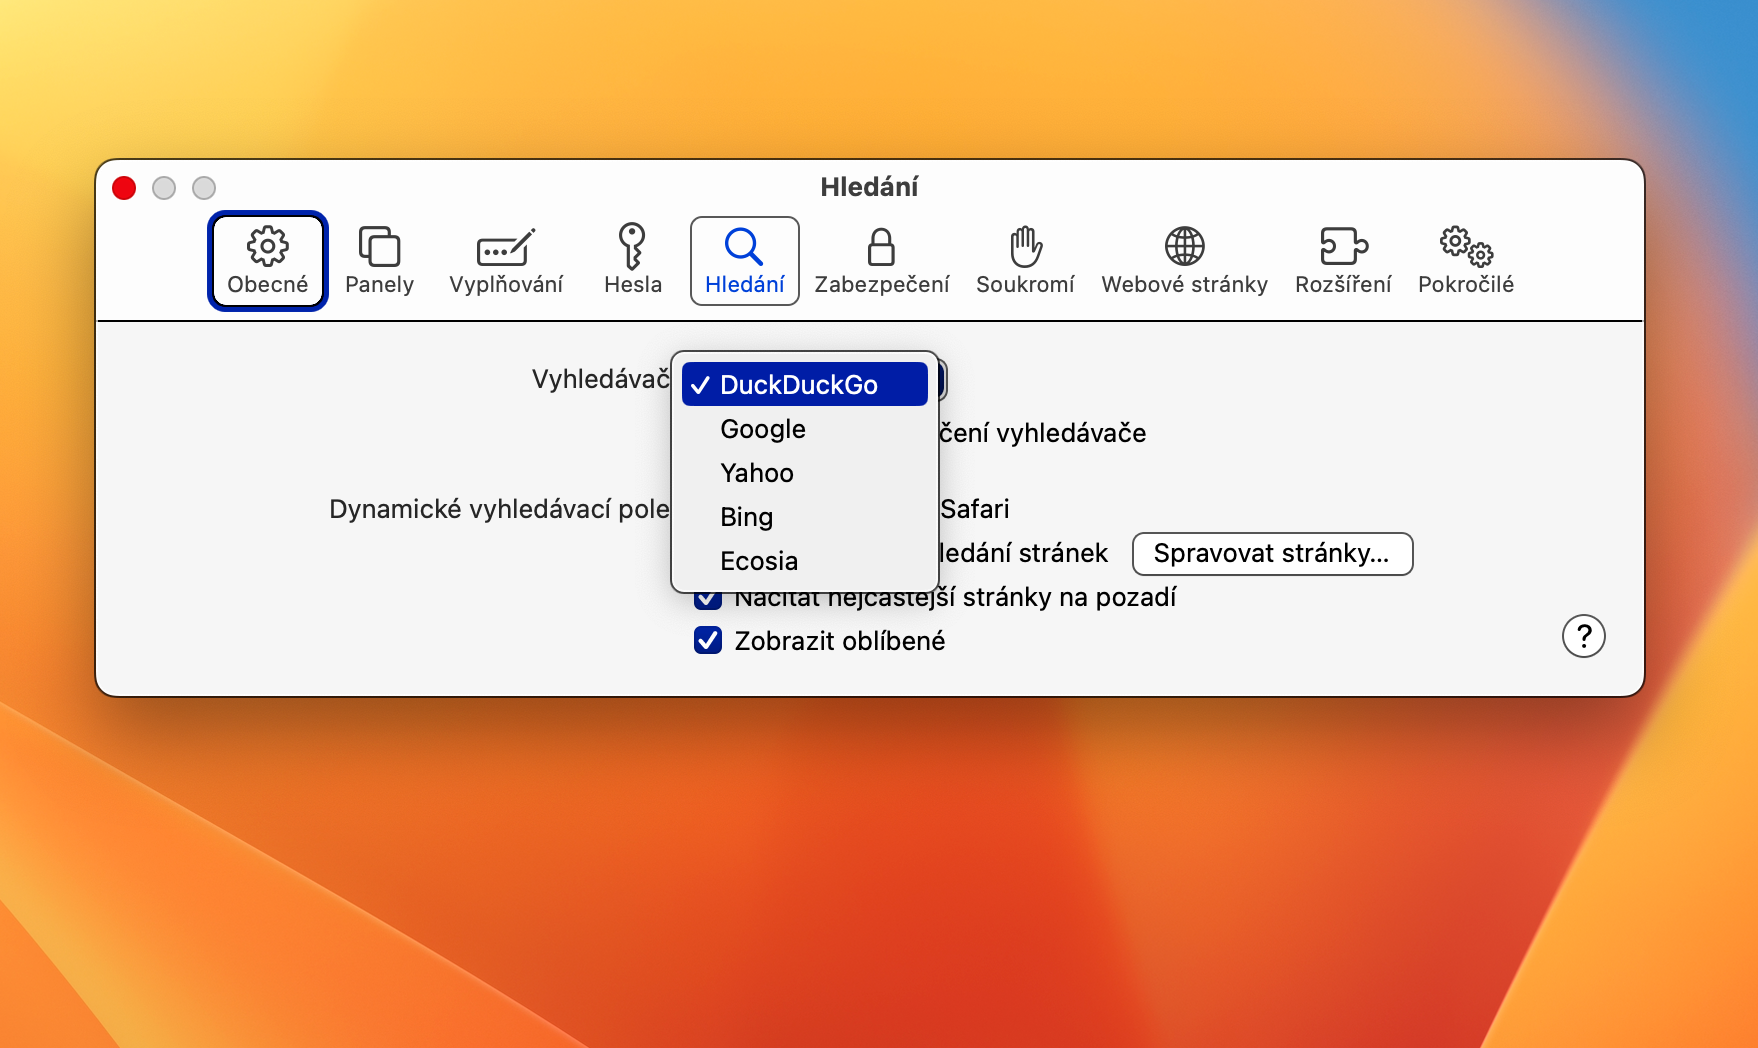This screenshot has width=1758, height=1048.
Task: Pick Yahoo from the search engine list
Action: (805, 473)
